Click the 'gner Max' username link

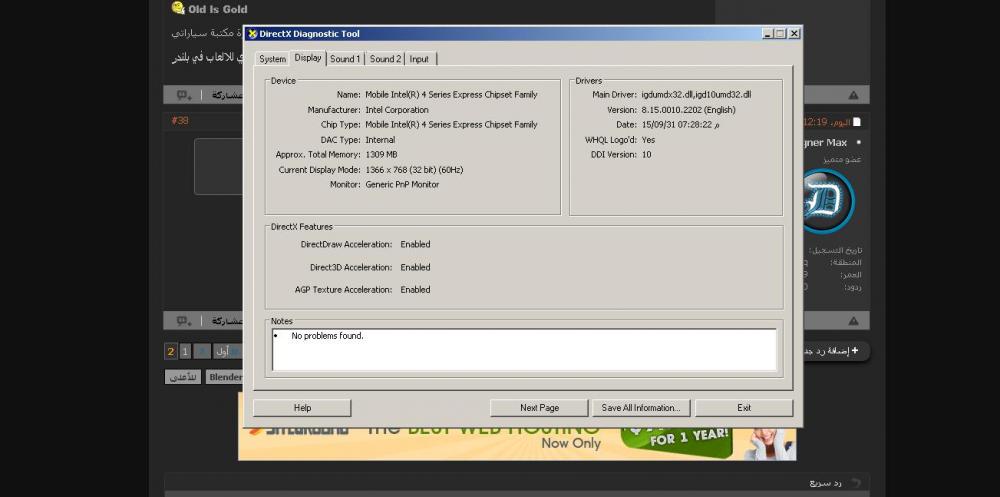(x=825, y=142)
